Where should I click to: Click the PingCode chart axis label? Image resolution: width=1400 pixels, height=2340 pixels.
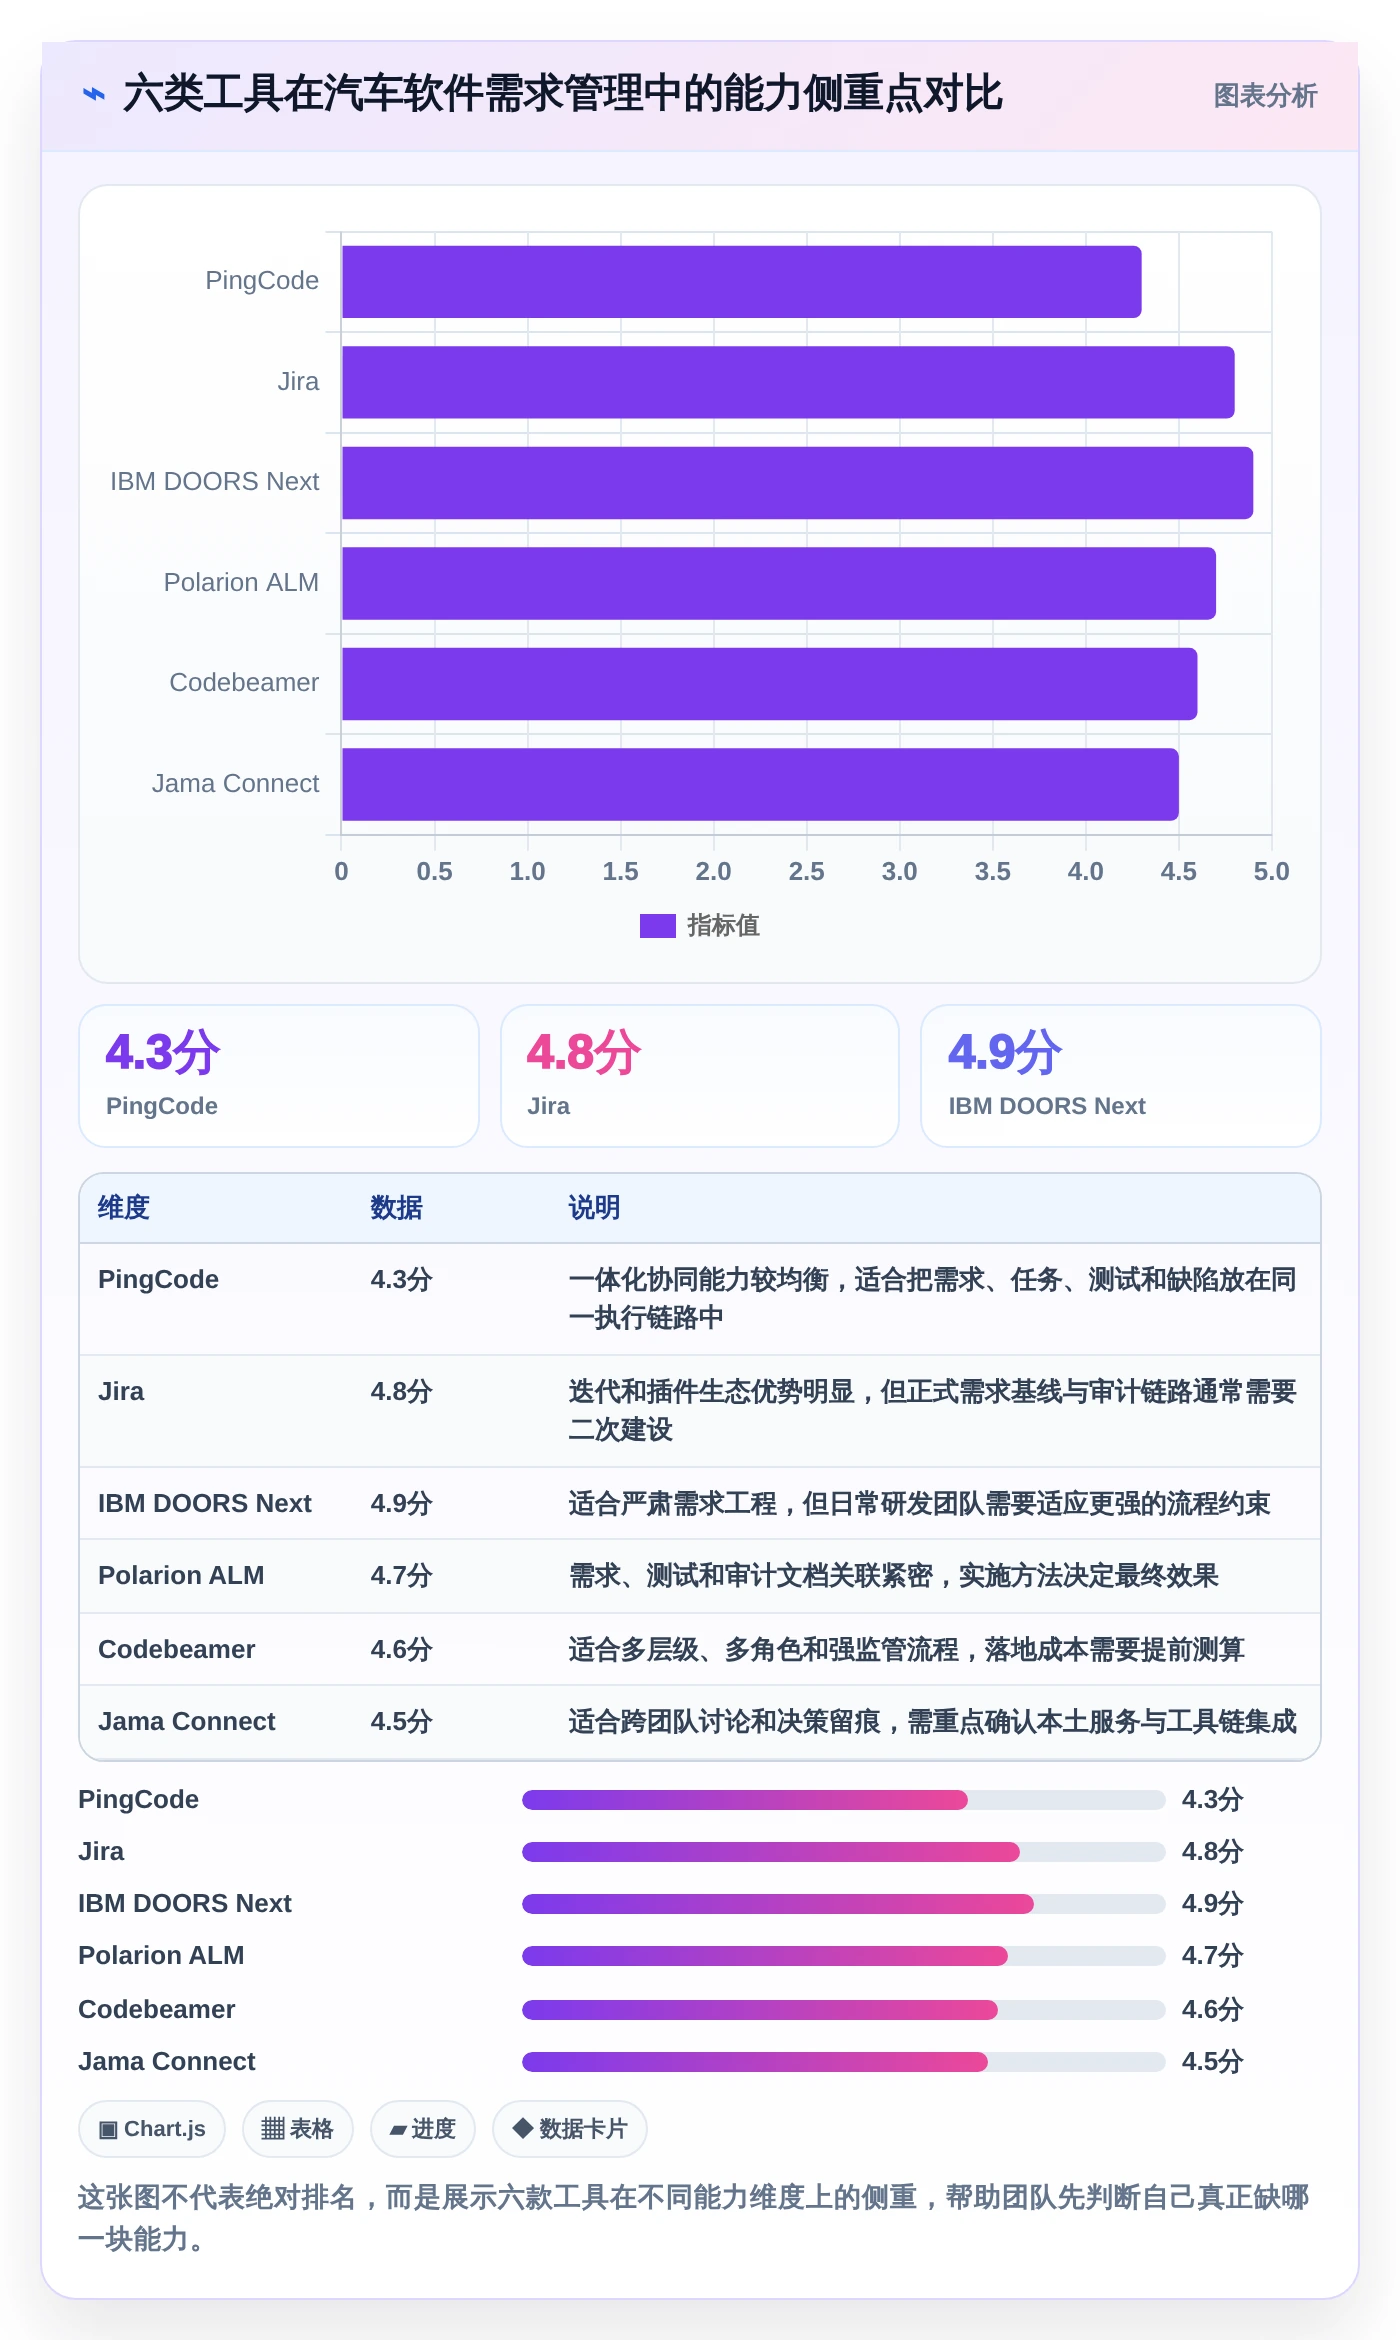262,281
